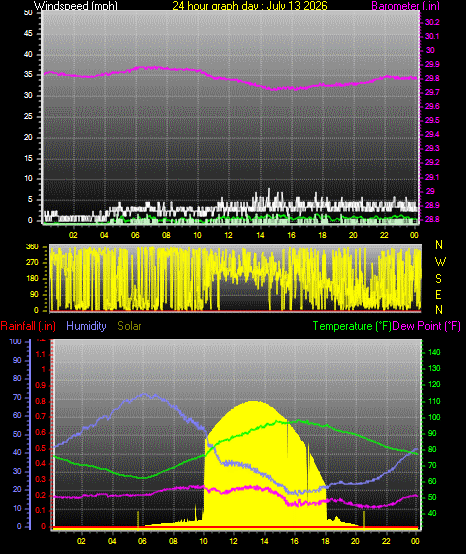Click the "Solar" legend label
466x554 pixels.
[129, 326]
